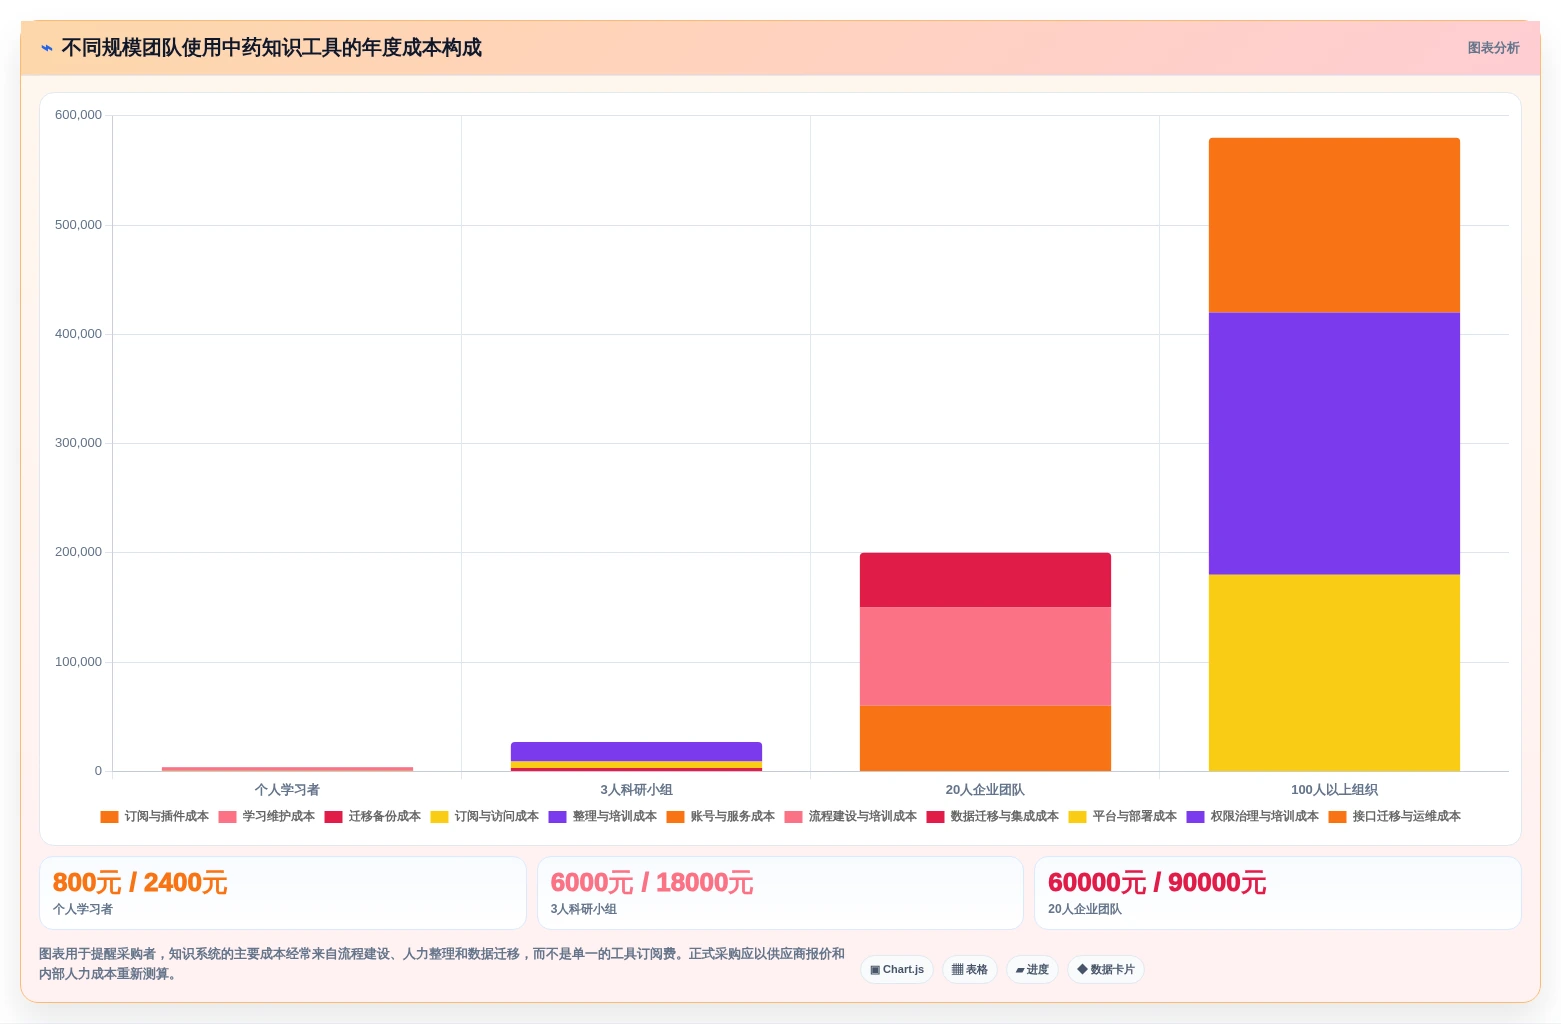1561x1024 pixels.
Task: Click the 个人学习者 x-axis label
Action: (287, 790)
